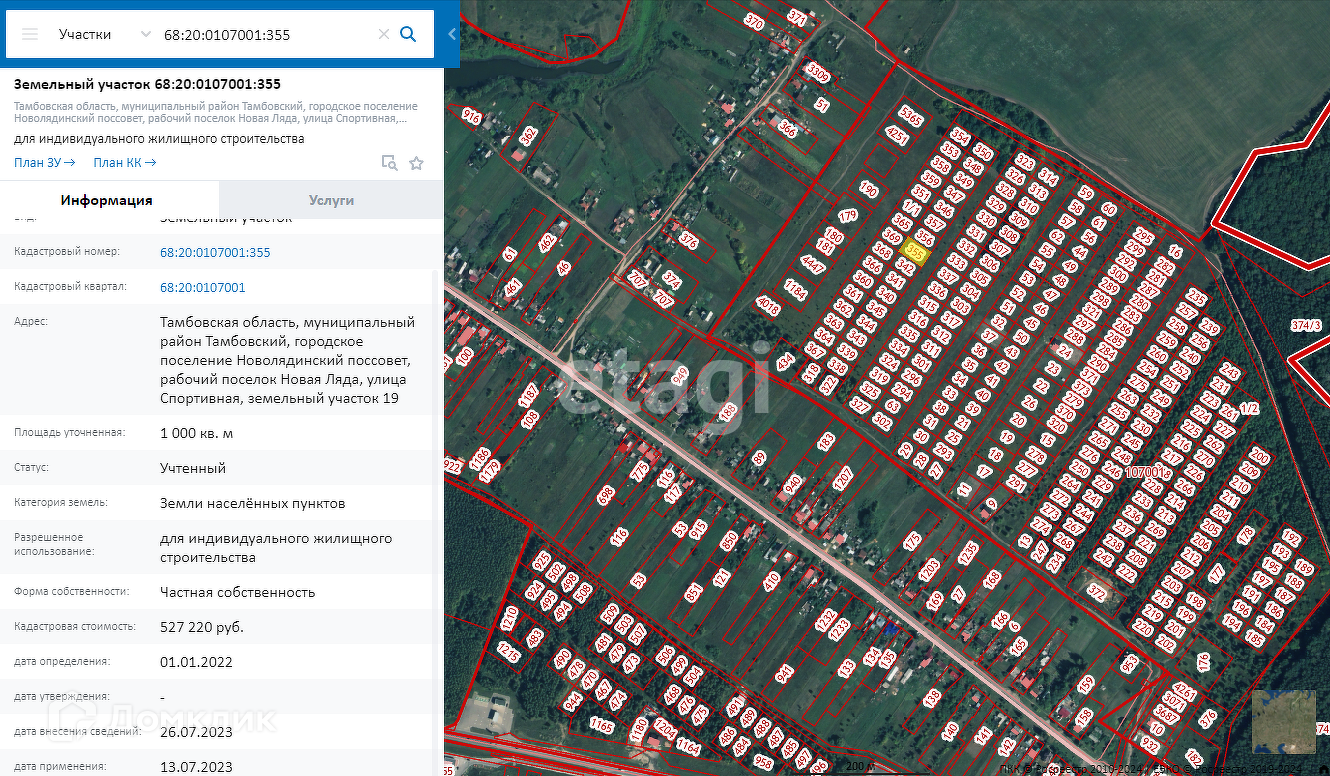The image size is (1330, 776).
Task: Click the blue search magnifier icon
Action: [408, 34]
